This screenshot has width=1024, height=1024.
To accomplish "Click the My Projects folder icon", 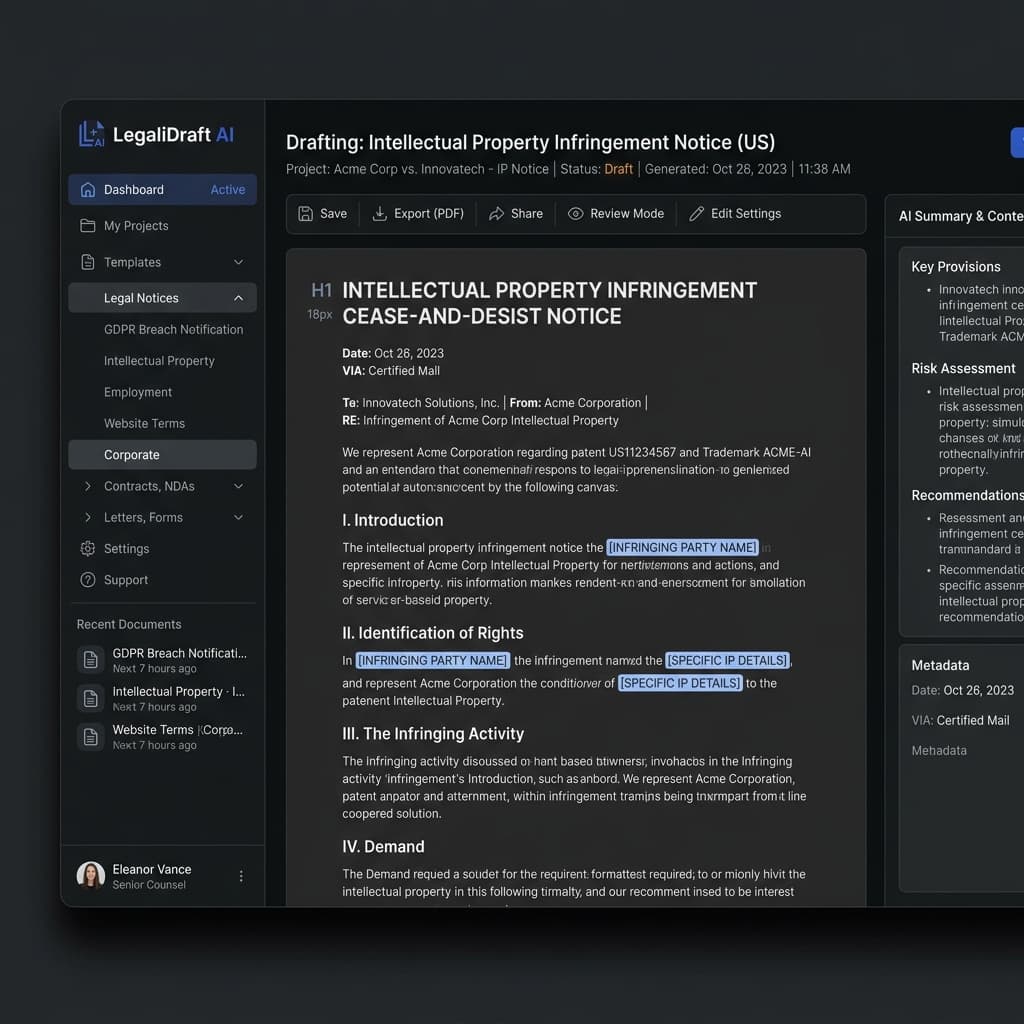I will 88,225.
